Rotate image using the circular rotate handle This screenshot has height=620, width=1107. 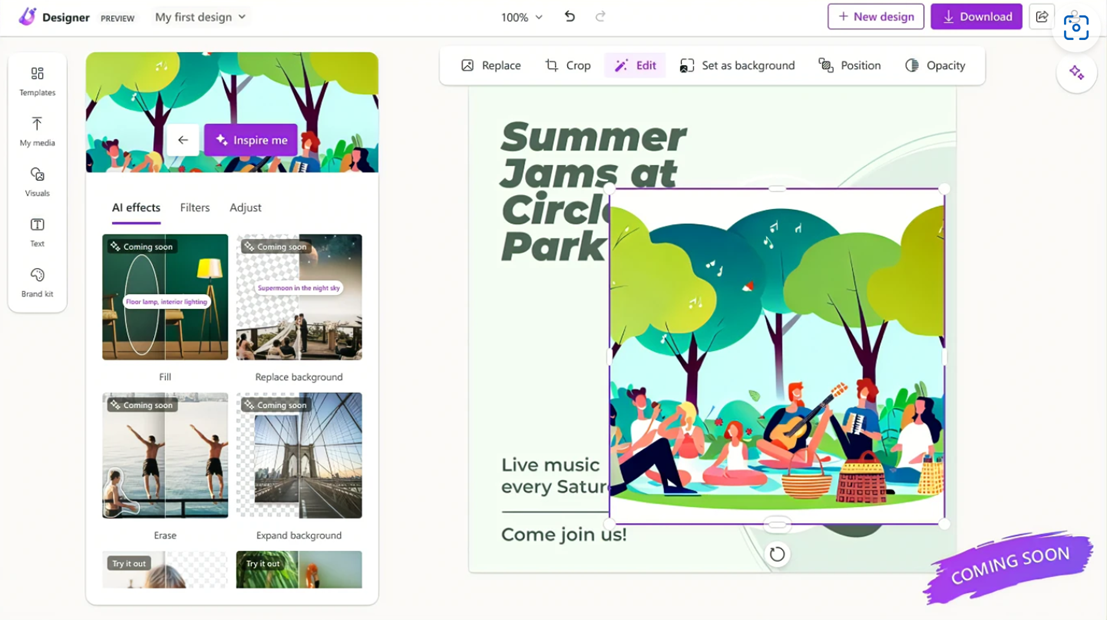tap(777, 554)
